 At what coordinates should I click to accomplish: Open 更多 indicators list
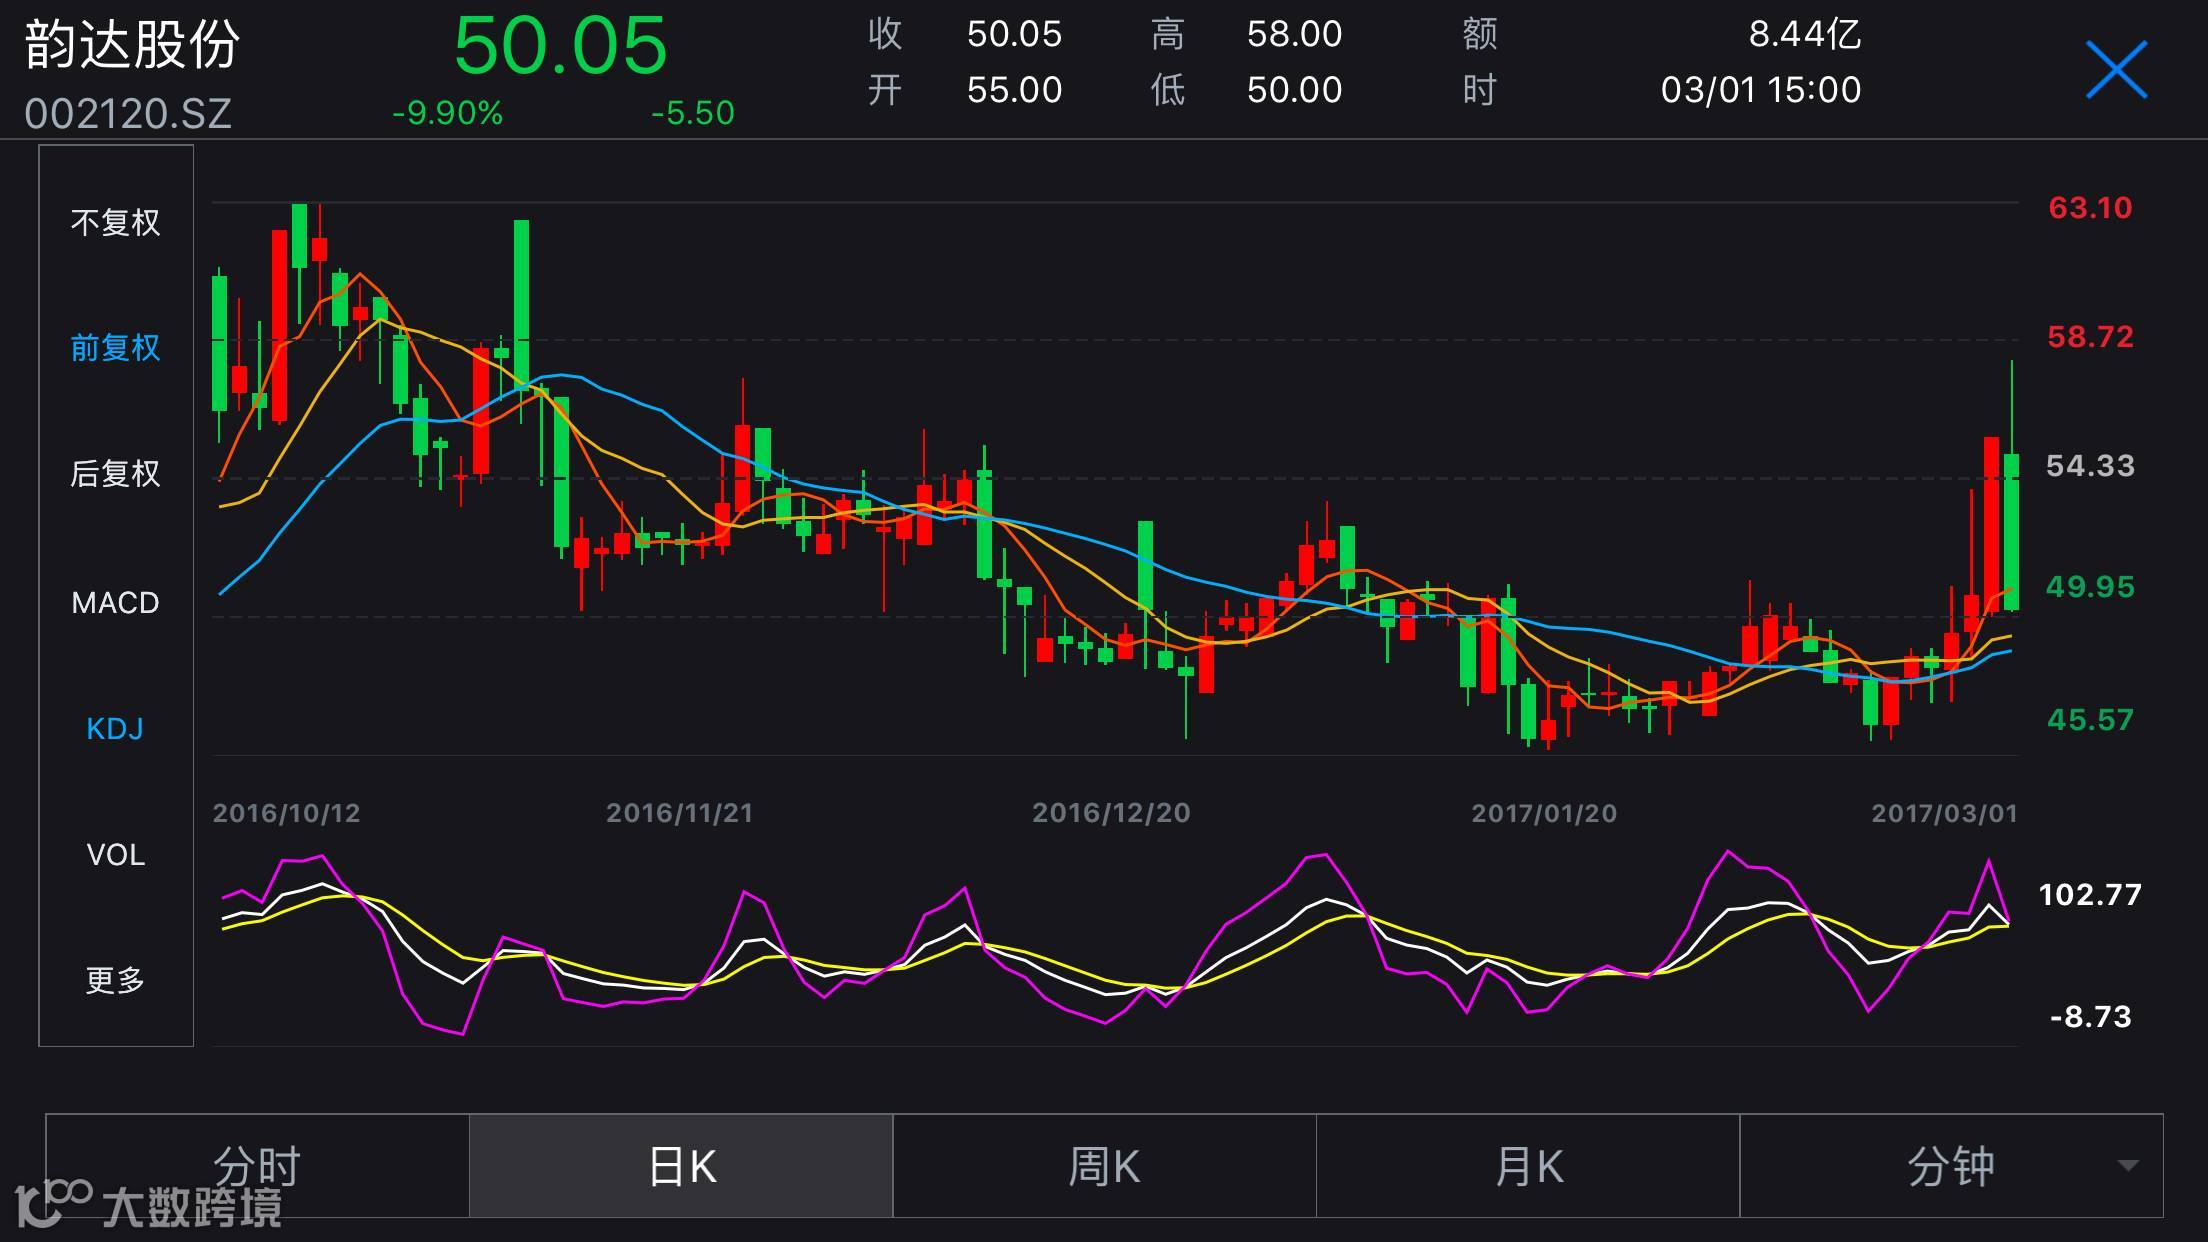click(x=115, y=980)
